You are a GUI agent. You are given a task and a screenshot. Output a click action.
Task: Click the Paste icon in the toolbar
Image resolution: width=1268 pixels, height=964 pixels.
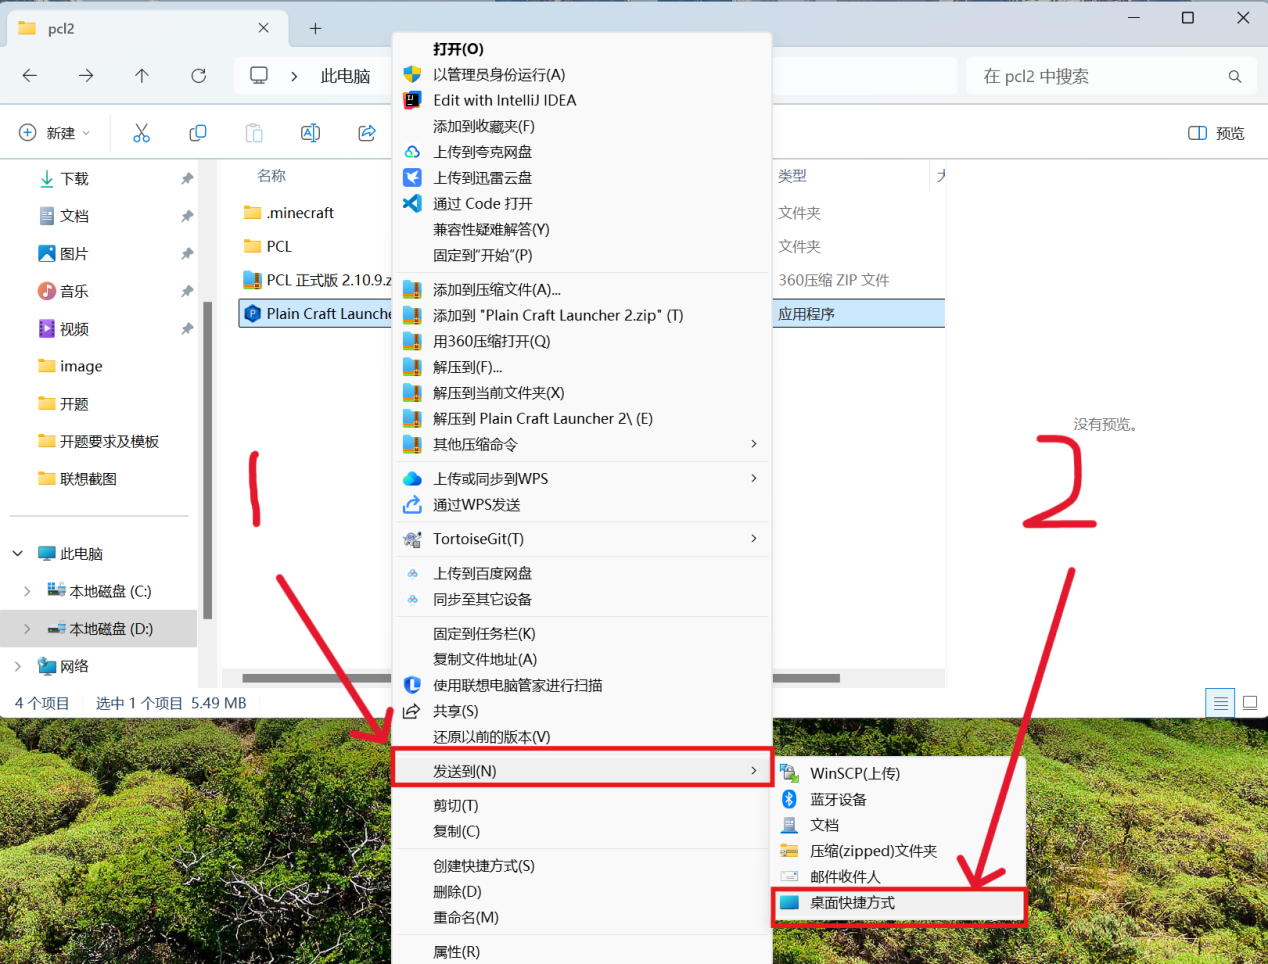(x=253, y=132)
